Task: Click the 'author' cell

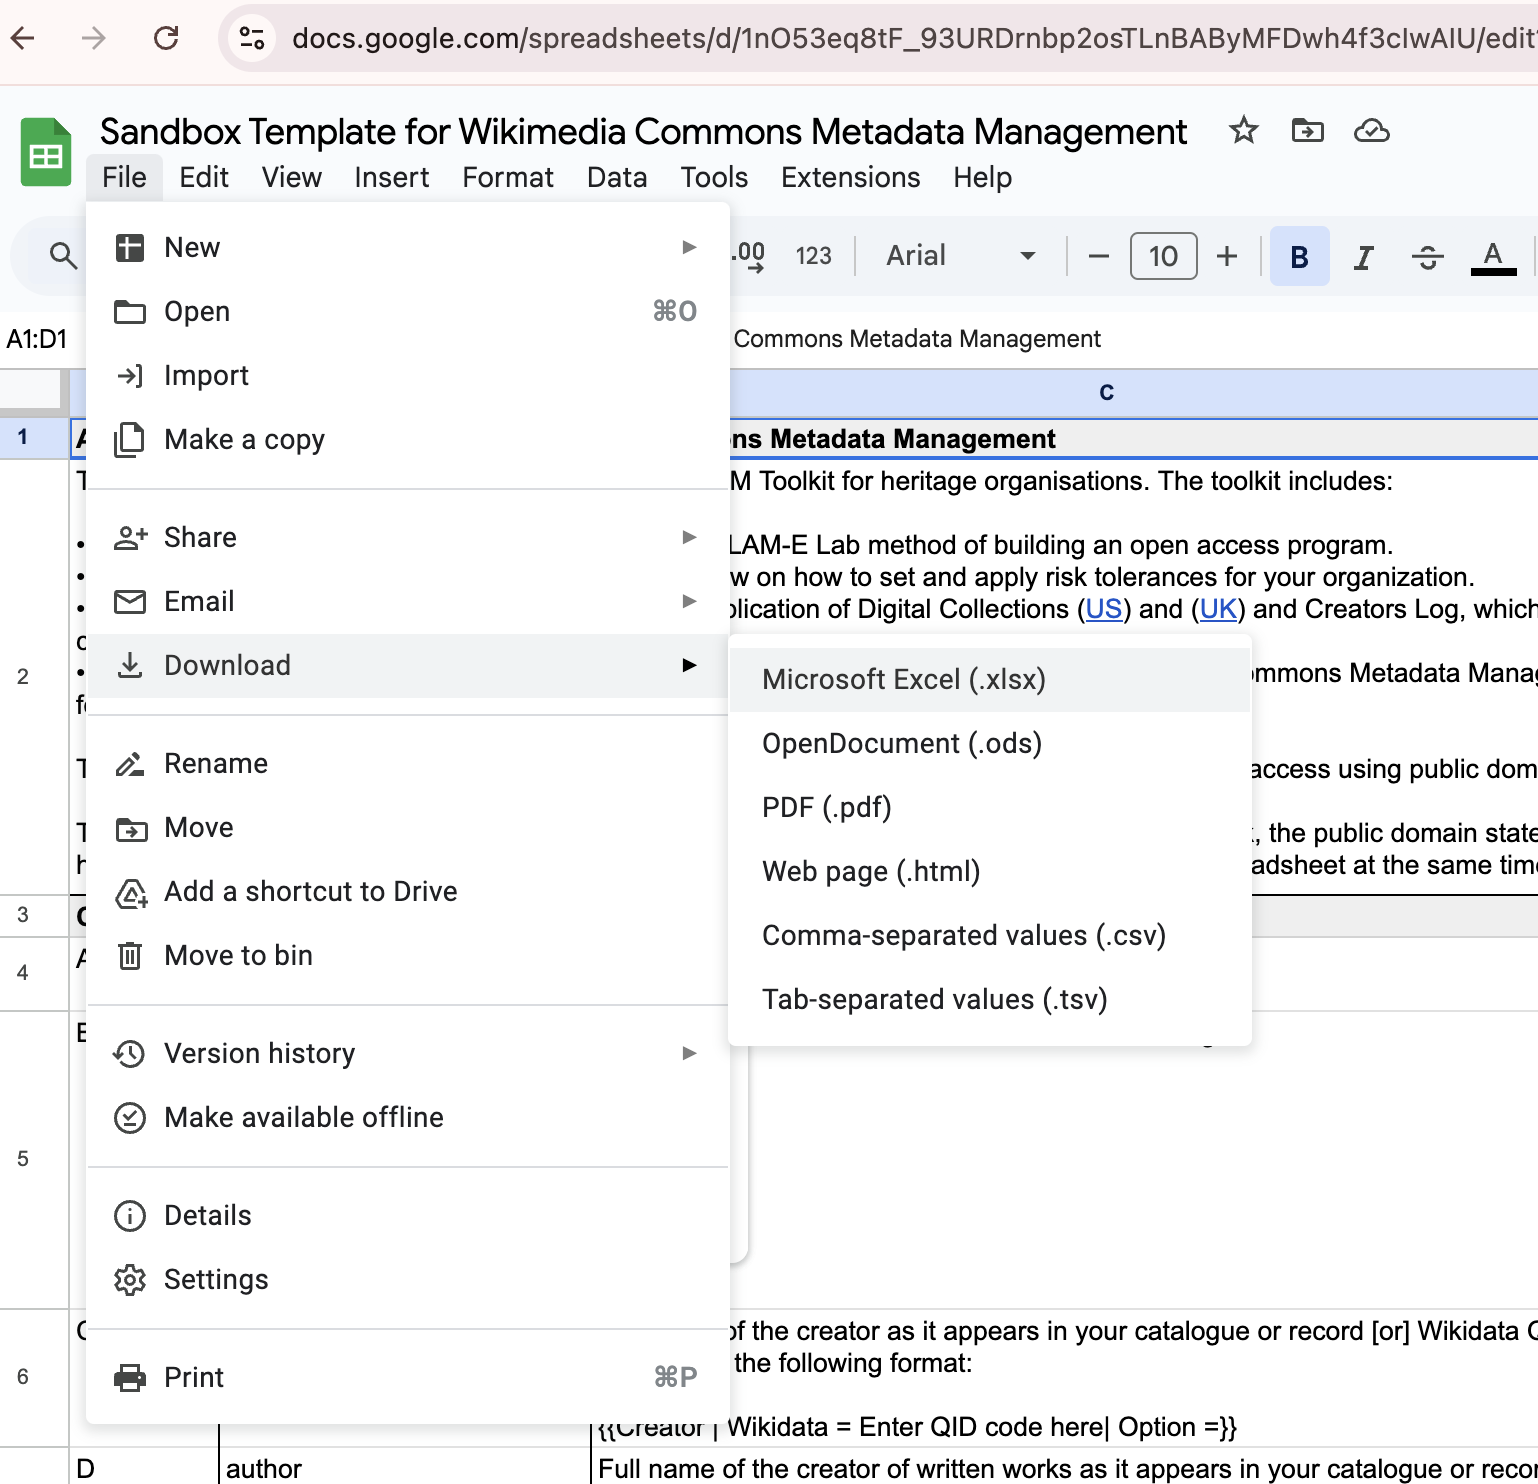Action: click(404, 1467)
